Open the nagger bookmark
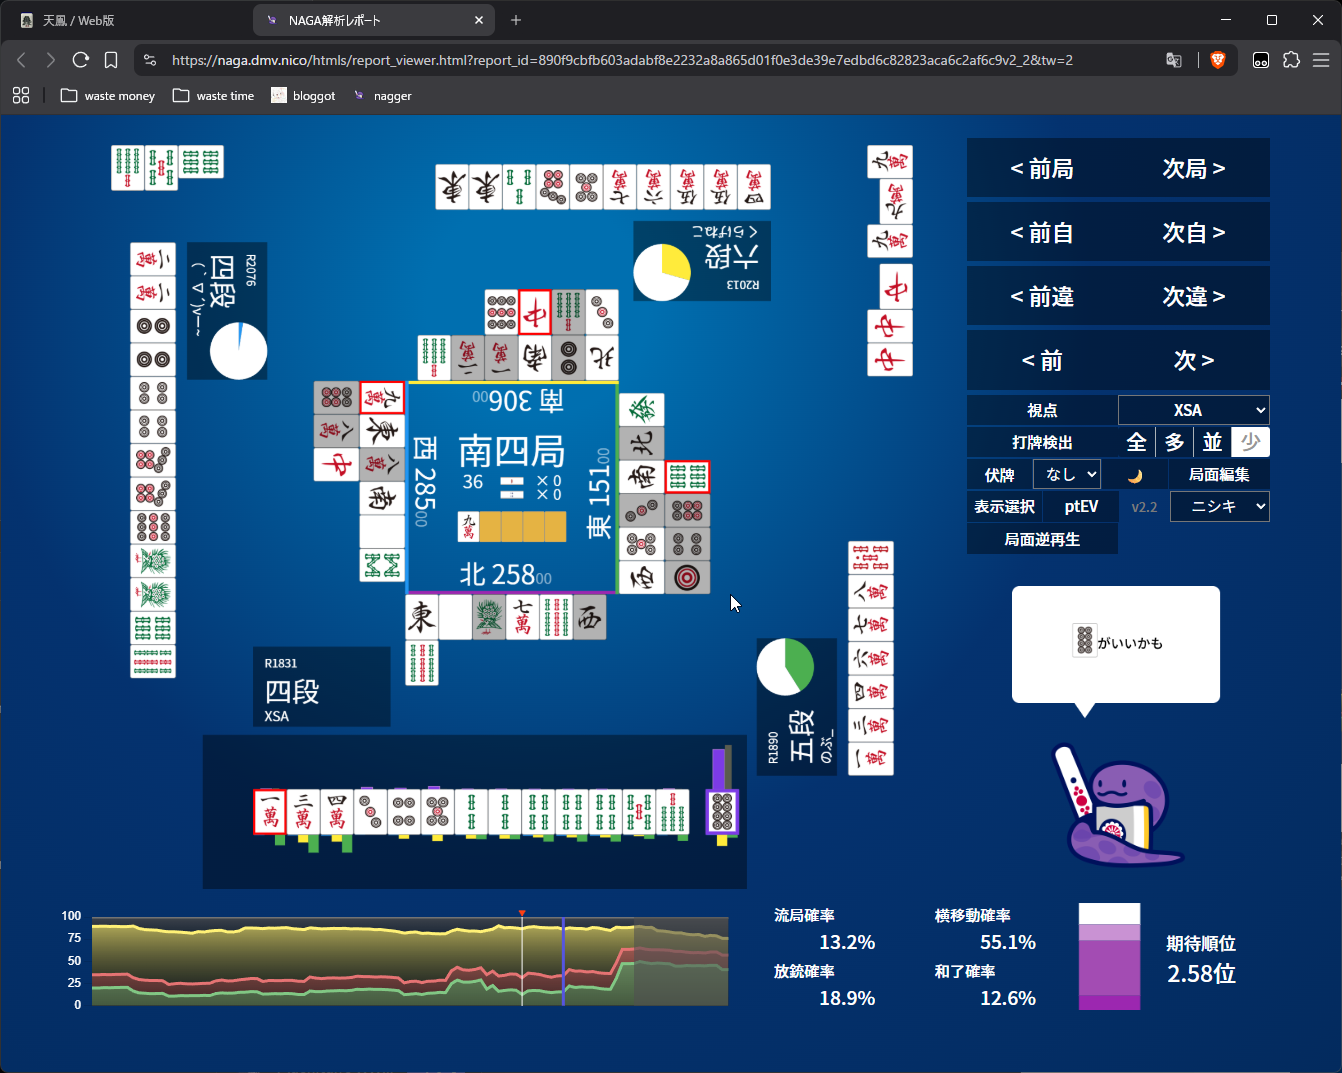 coord(382,96)
